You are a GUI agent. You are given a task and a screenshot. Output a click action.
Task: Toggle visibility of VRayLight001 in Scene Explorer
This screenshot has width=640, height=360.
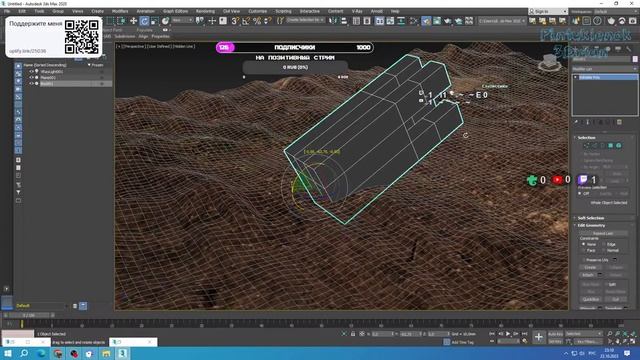[31, 71]
